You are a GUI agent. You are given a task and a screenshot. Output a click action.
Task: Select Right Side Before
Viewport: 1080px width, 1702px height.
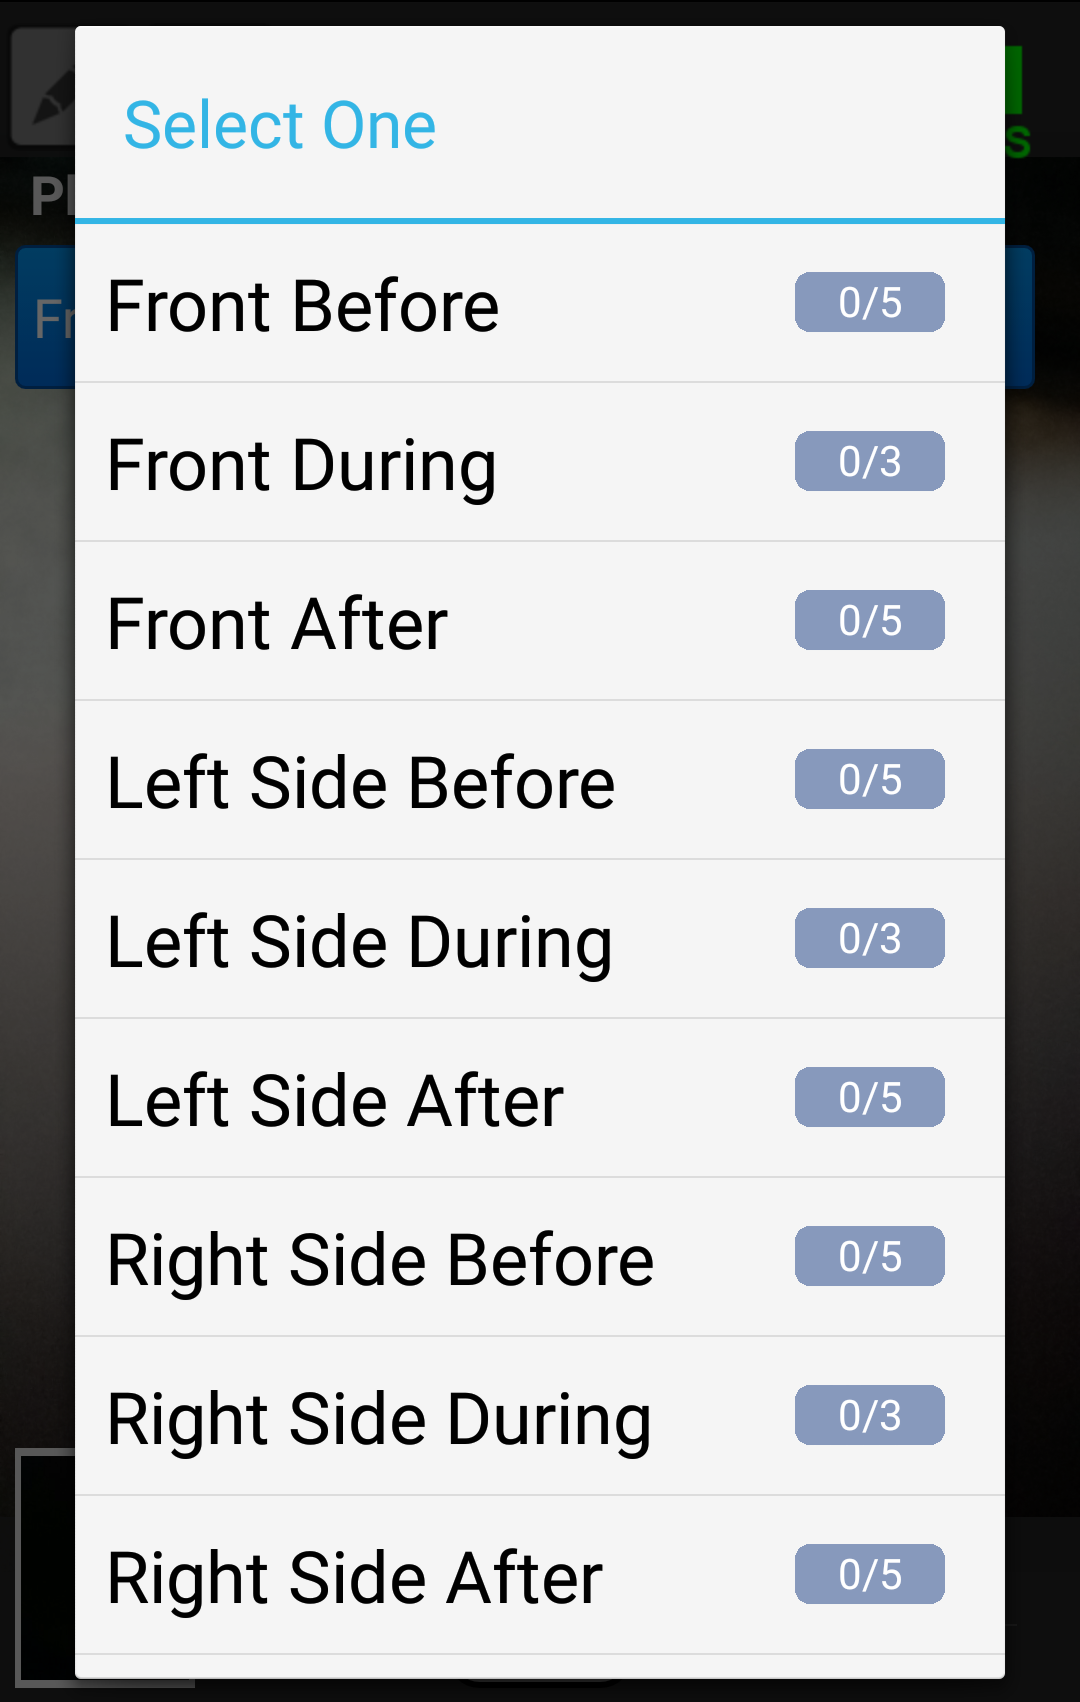(x=381, y=1260)
